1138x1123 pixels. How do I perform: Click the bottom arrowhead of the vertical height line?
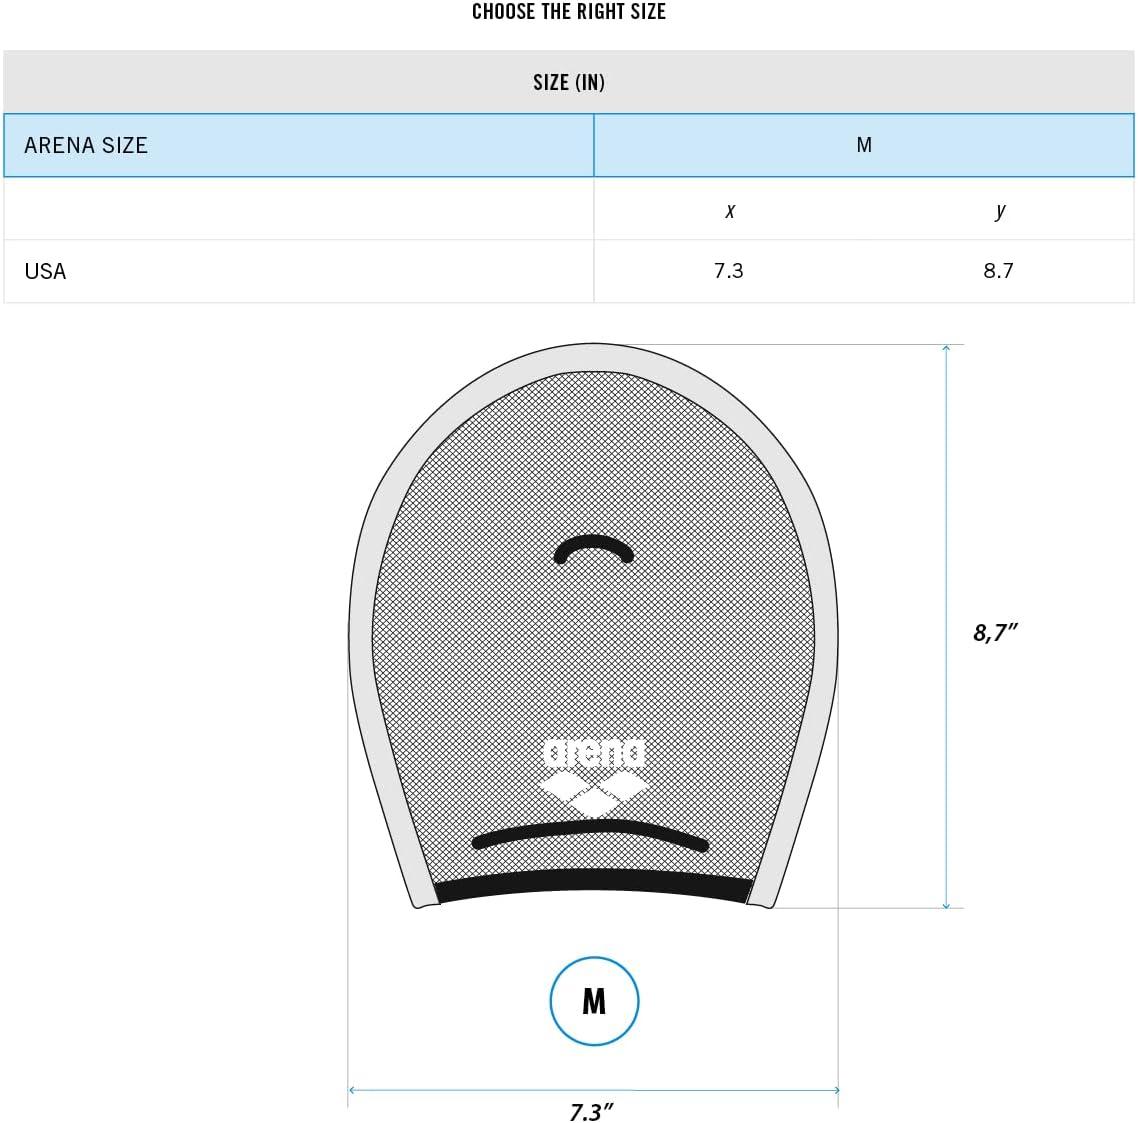(x=946, y=904)
